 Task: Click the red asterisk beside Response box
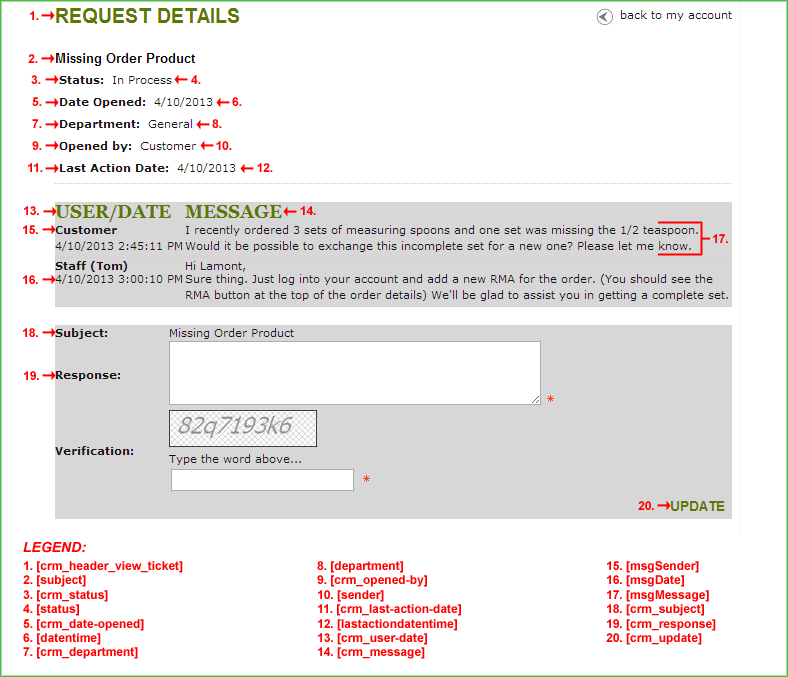click(x=550, y=400)
